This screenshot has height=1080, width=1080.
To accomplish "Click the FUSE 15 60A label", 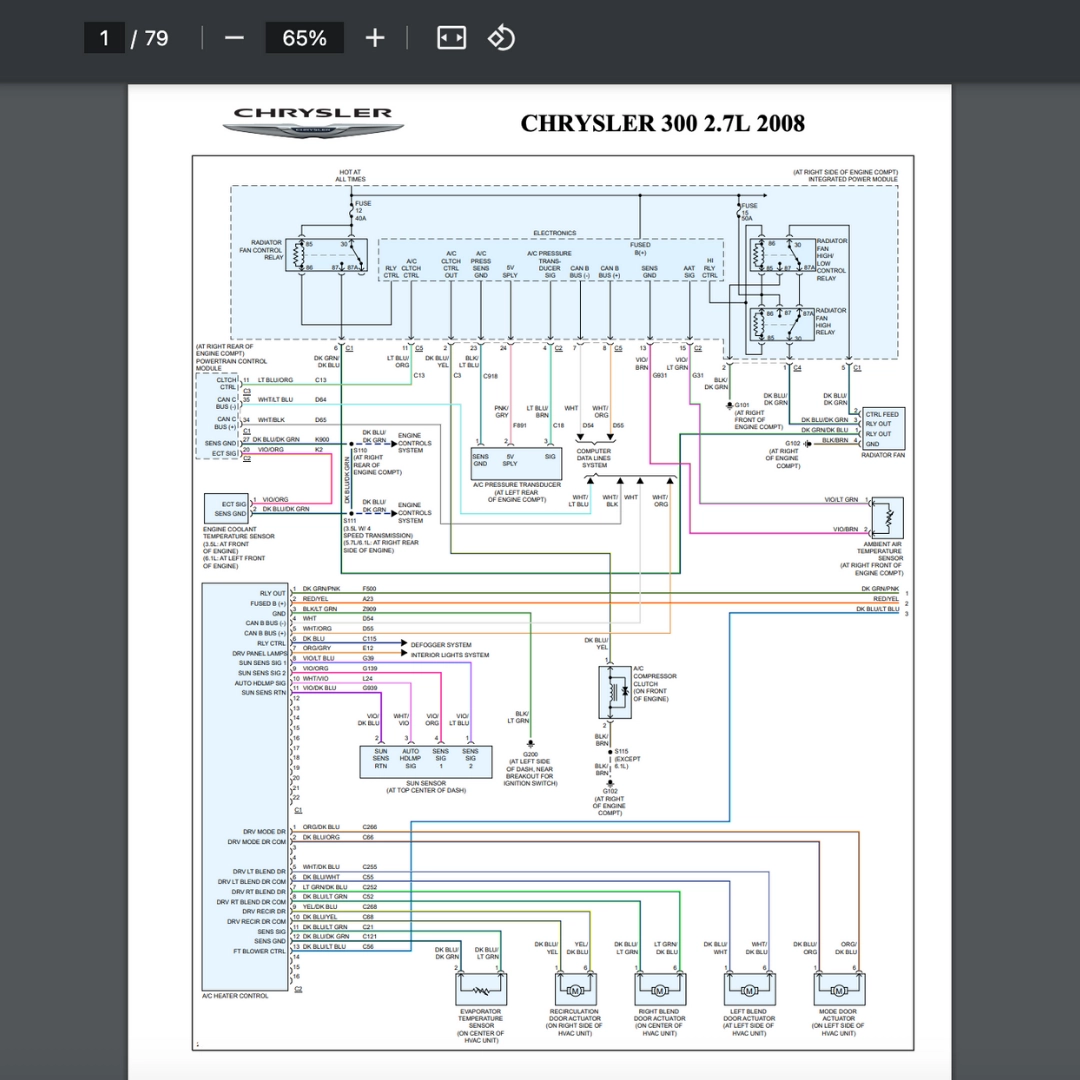I will coord(749,211).
